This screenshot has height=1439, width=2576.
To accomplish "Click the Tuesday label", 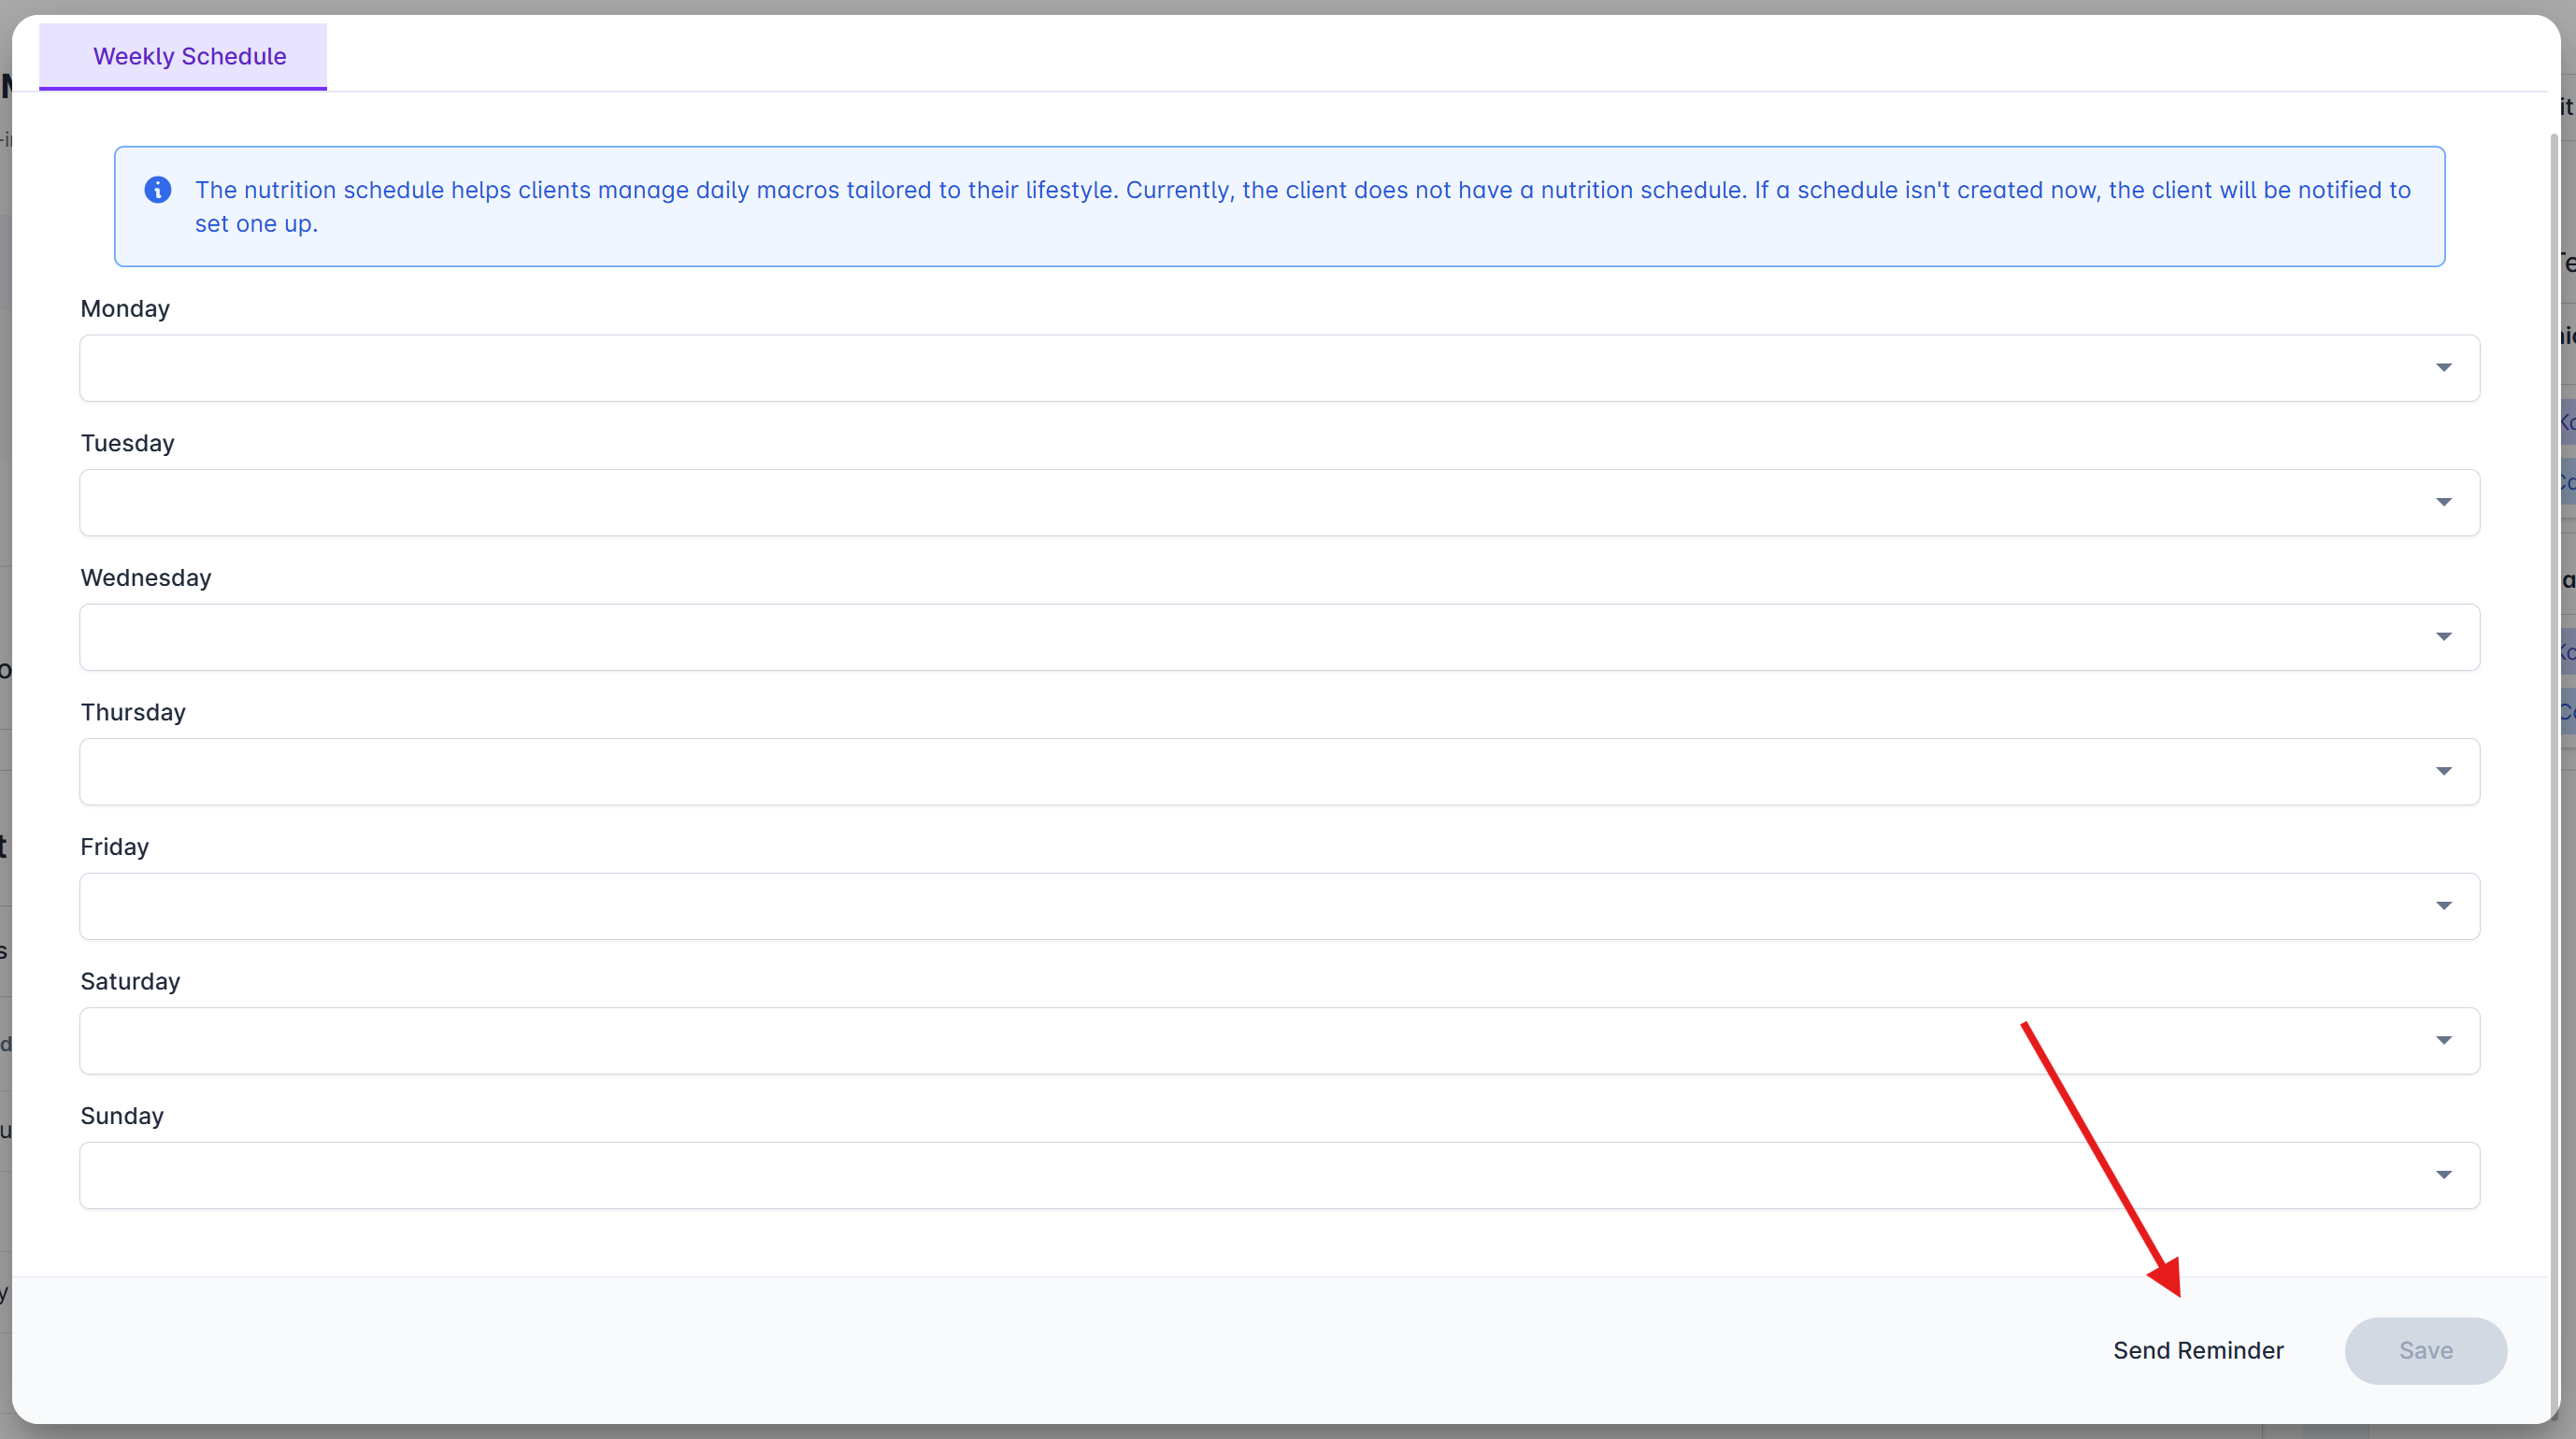I will 127,443.
